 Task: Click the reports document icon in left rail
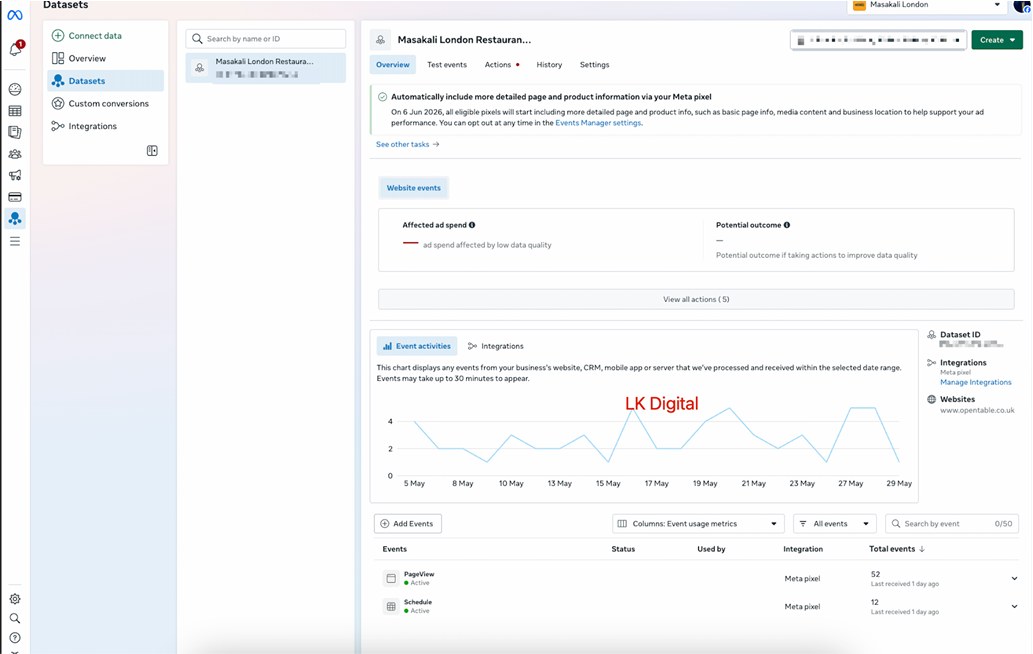[14, 132]
